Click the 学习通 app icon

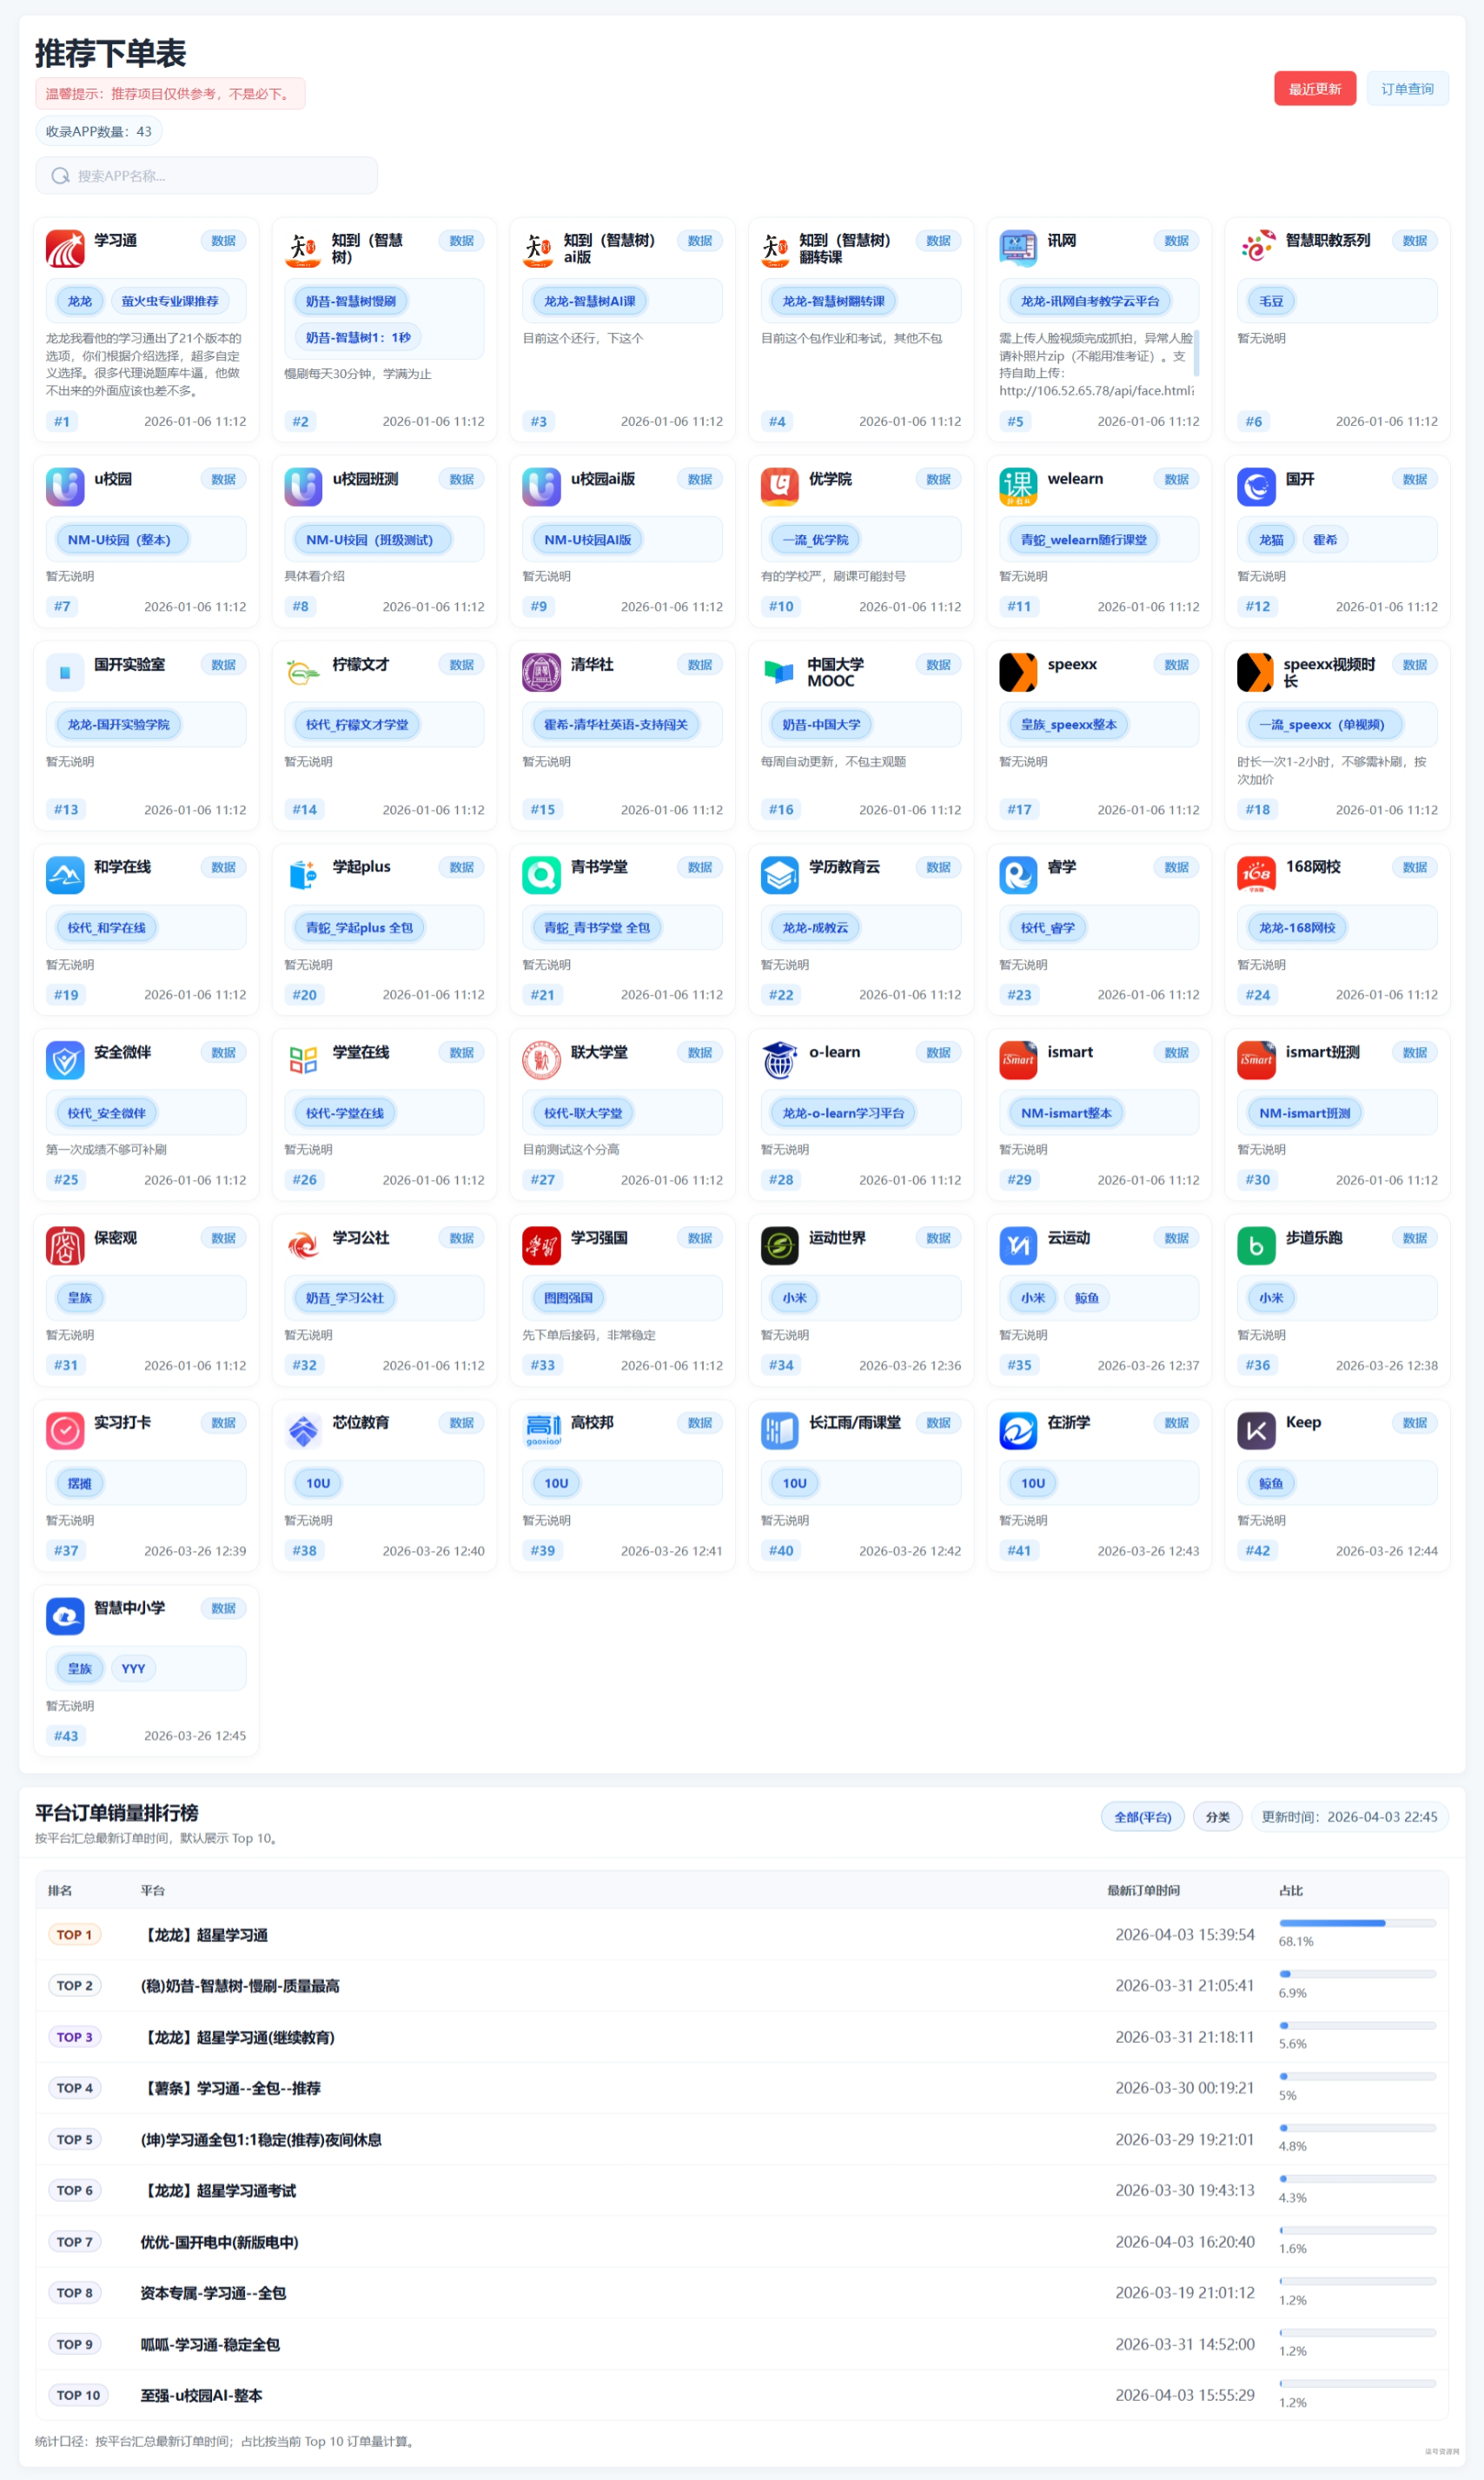65,248
